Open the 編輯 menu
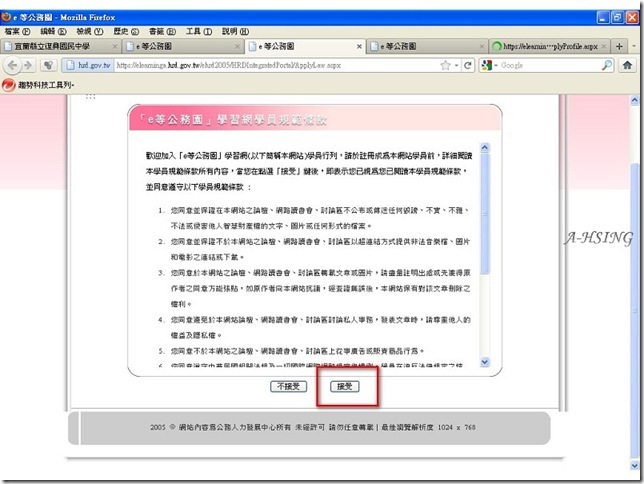Image resolution: width=644 pixels, height=484 pixels. [53, 31]
